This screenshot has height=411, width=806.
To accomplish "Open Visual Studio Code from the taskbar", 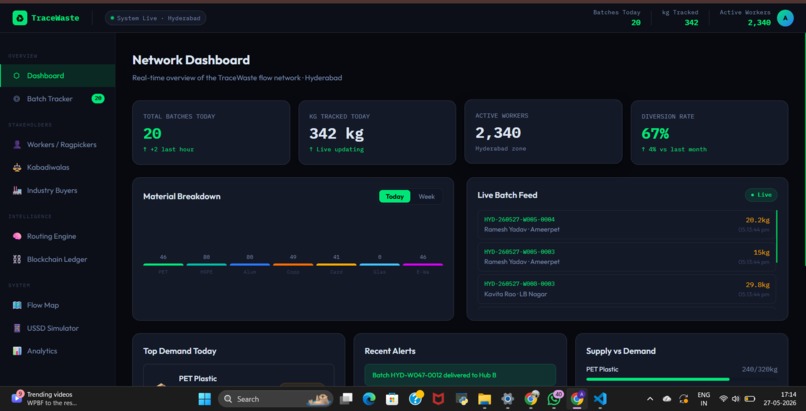I will click(x=600, y=399).
